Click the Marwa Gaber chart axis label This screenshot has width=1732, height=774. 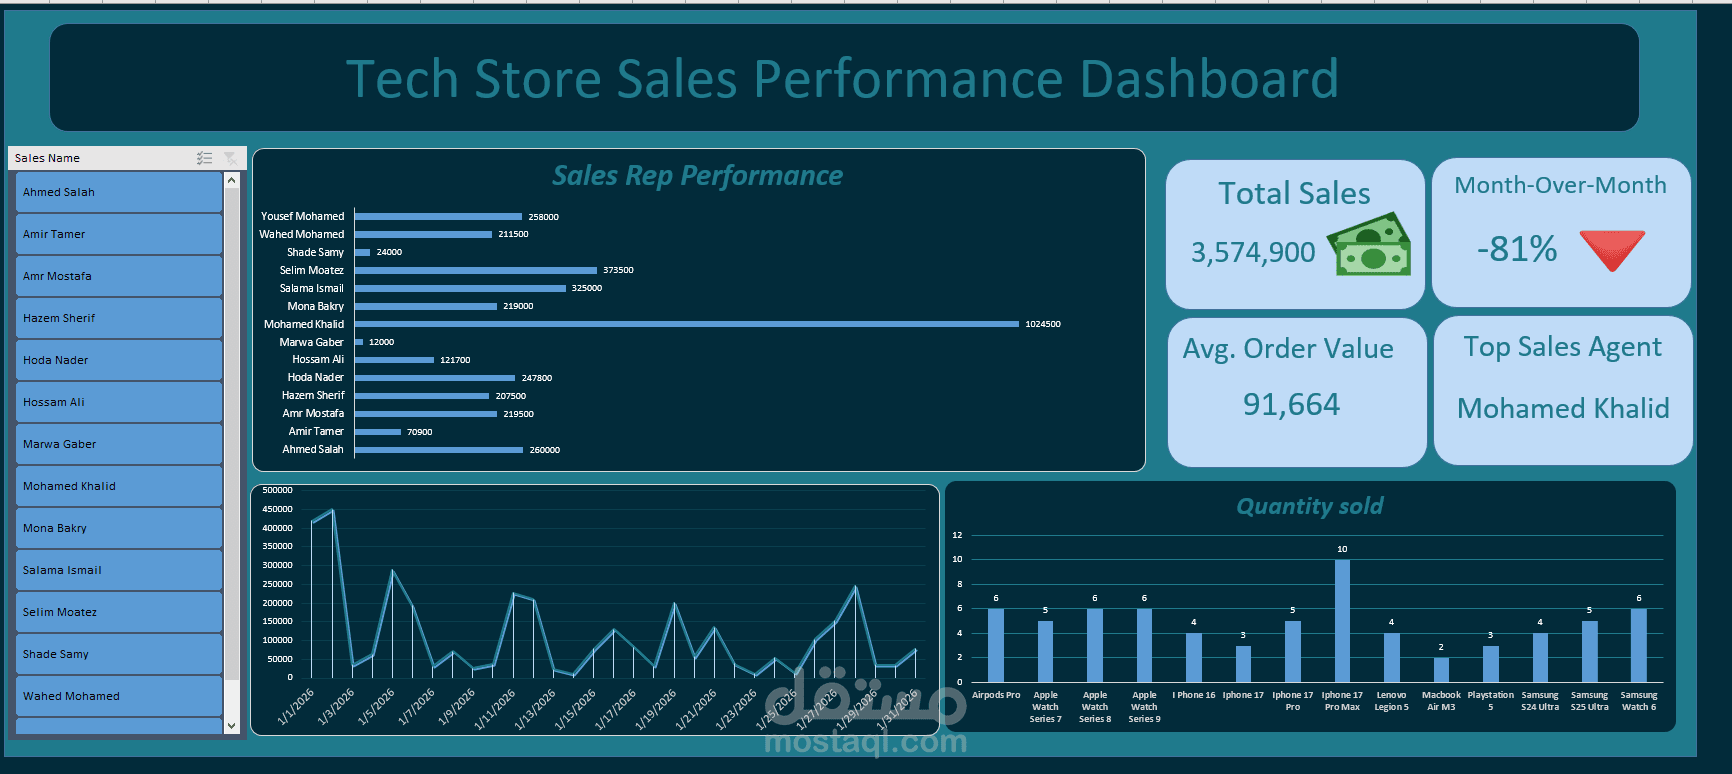click(x=311, y=342)
